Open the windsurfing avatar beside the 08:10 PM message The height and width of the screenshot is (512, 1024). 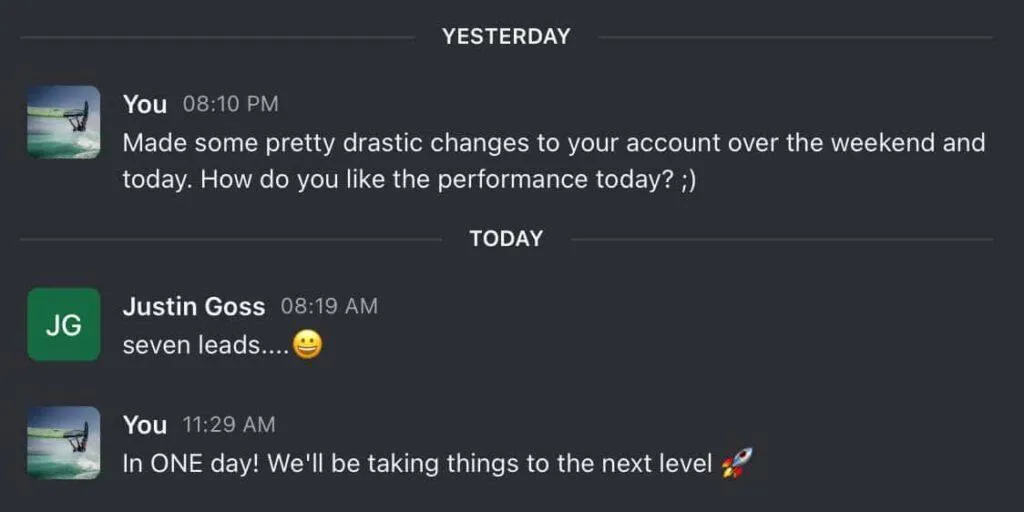click(x=63, y=121)
